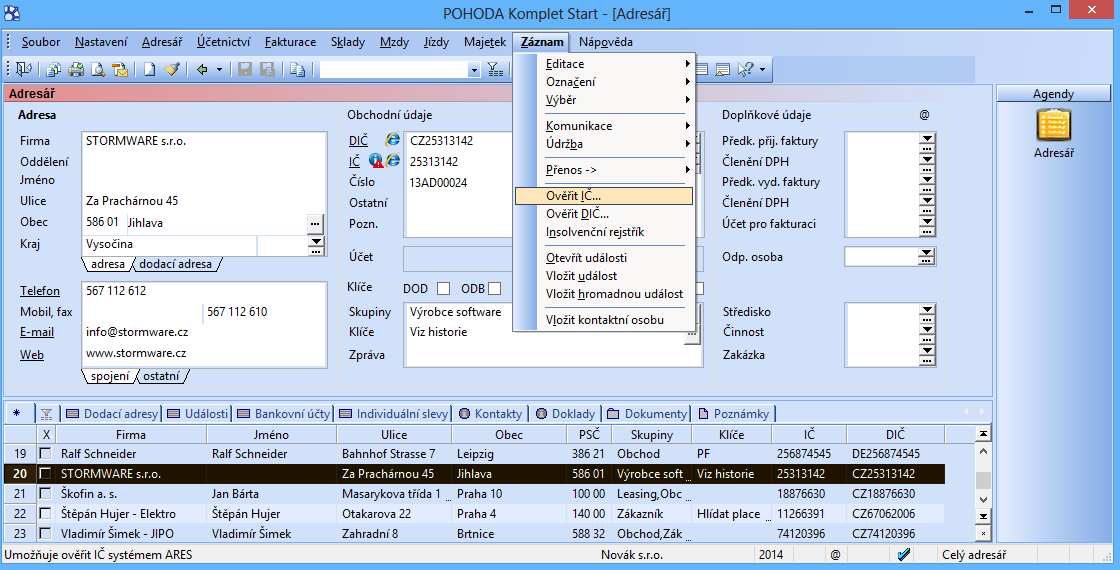
Task: Click the Firma column header
Action: (x=131, y=434)
